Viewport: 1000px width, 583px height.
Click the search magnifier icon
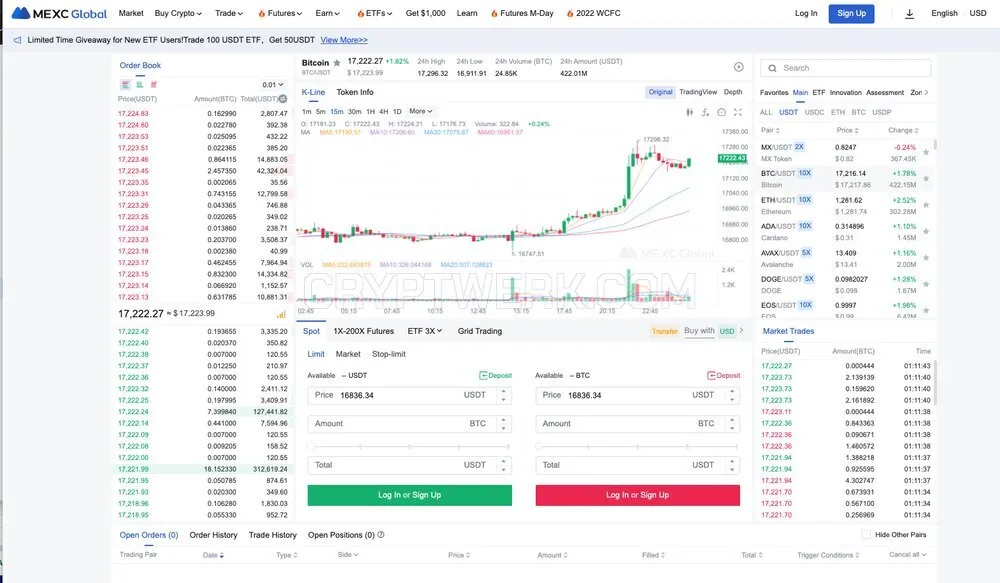click(x=772, y=68)
